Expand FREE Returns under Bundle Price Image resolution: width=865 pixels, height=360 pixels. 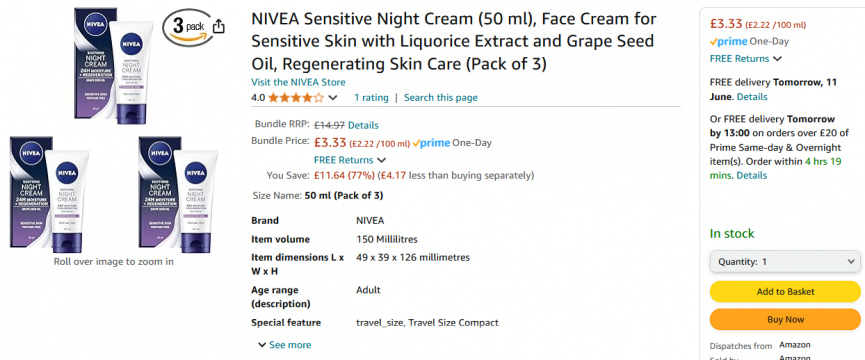click(350, 160)
